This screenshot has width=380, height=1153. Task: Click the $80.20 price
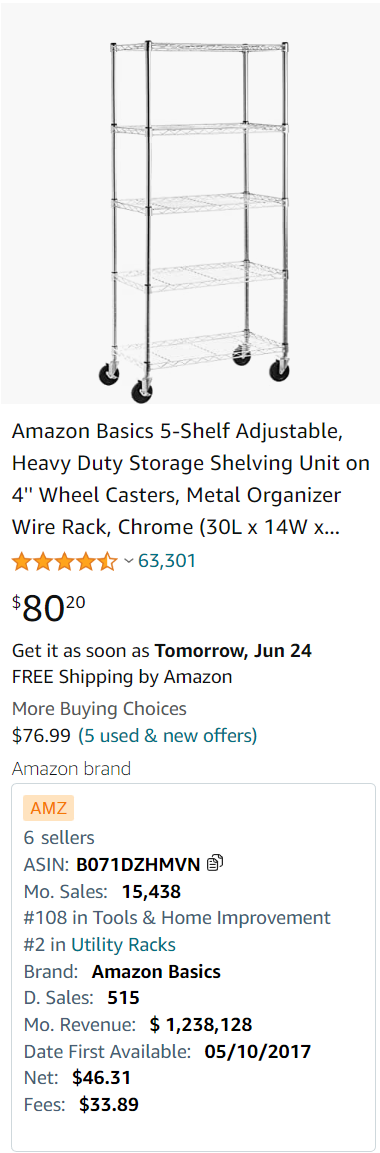pos(49,607)
